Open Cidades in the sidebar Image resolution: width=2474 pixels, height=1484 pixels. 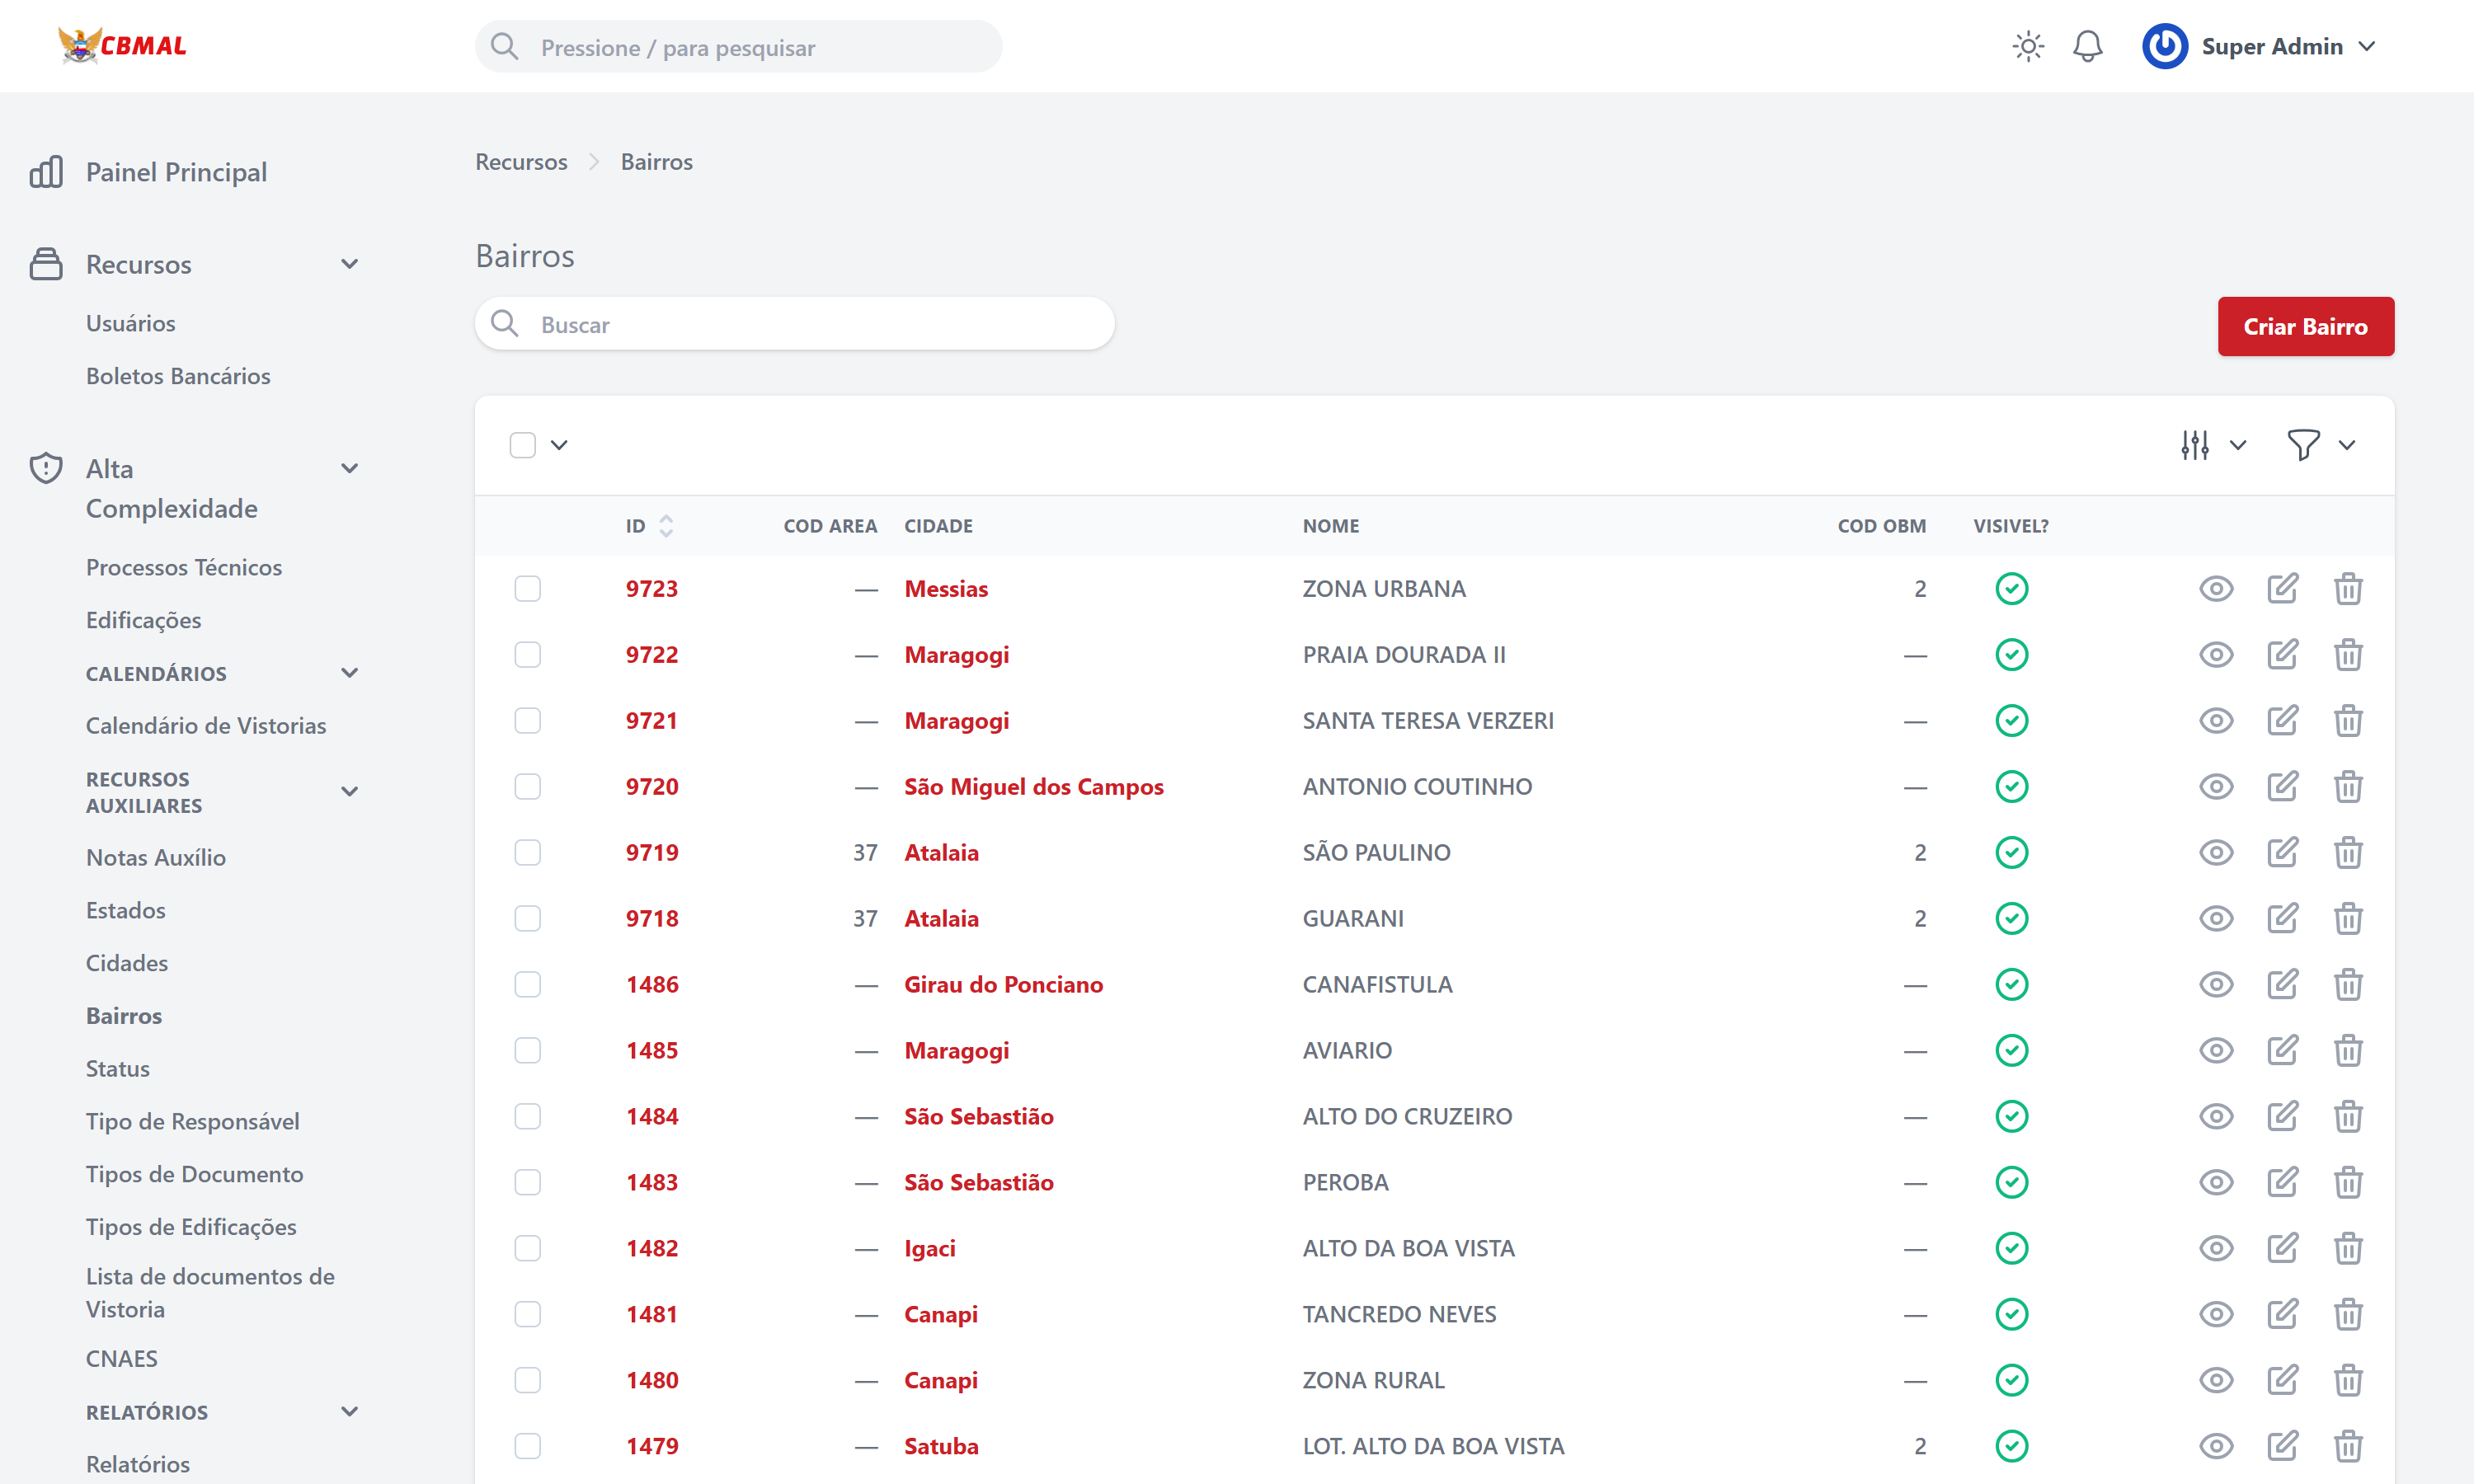pos(127,963)
